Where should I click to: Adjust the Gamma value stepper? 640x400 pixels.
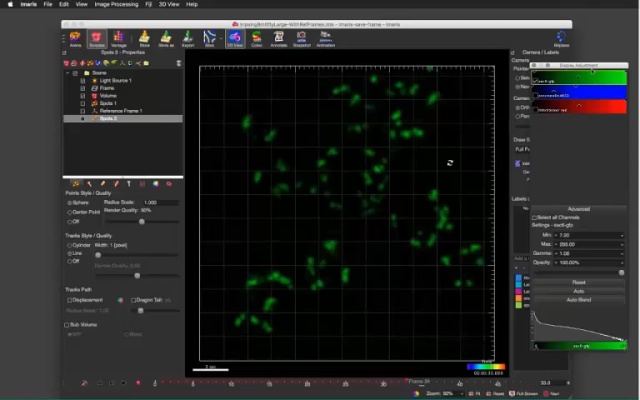pos(621,253)
